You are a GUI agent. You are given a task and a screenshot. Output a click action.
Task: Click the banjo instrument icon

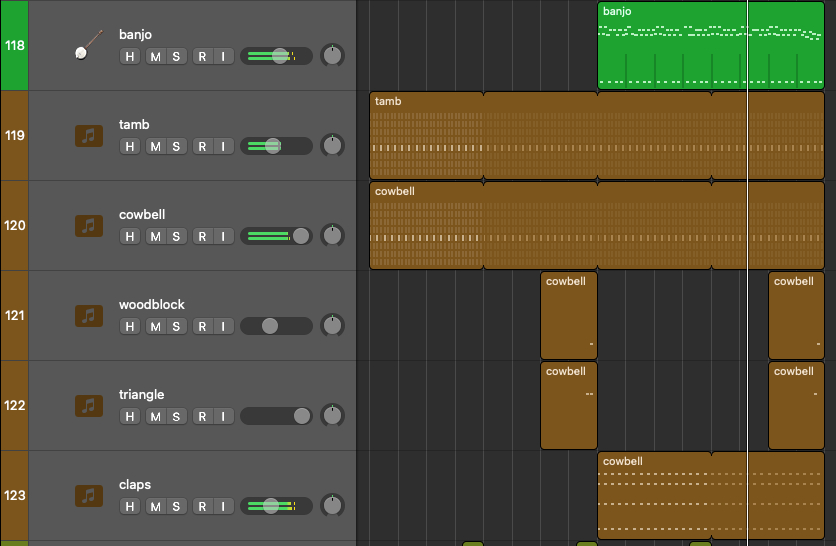[88, 45]
